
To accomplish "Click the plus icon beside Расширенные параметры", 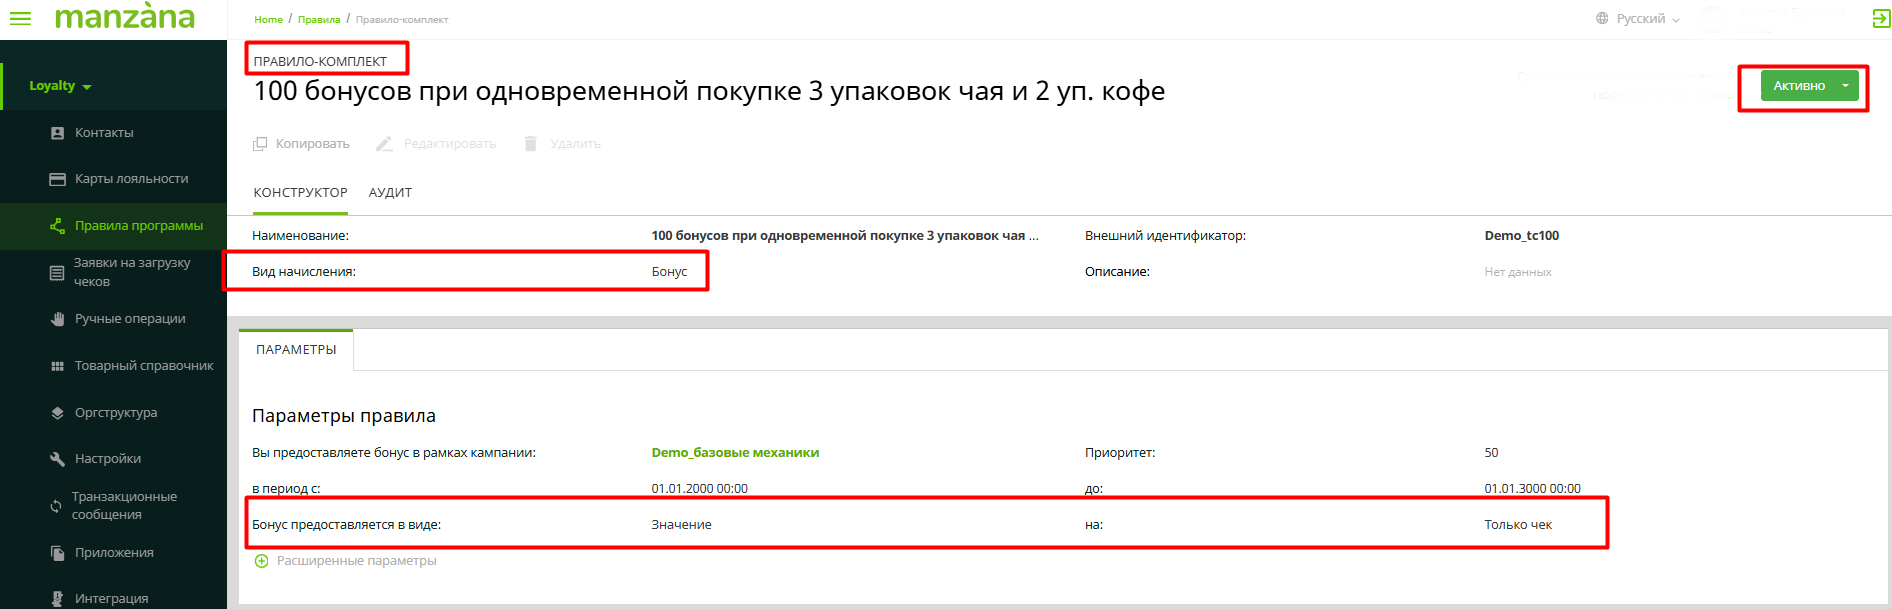I will tap(261, 561).
